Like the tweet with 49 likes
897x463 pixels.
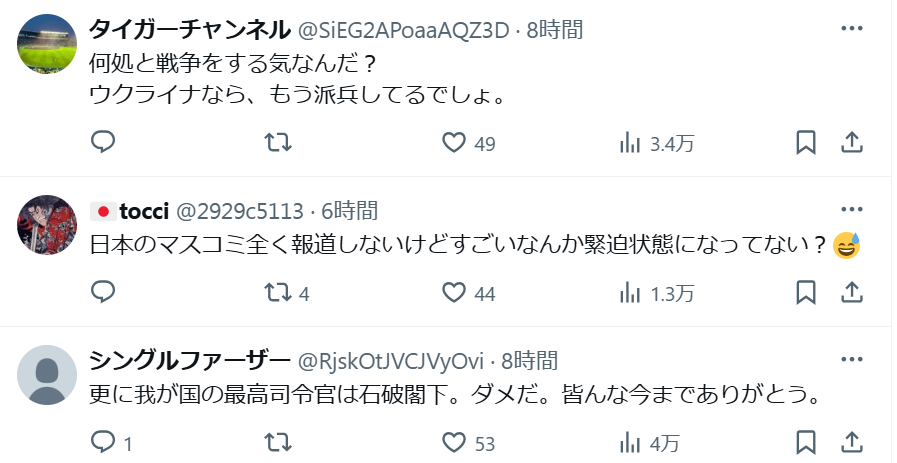(x=469, y=143)
